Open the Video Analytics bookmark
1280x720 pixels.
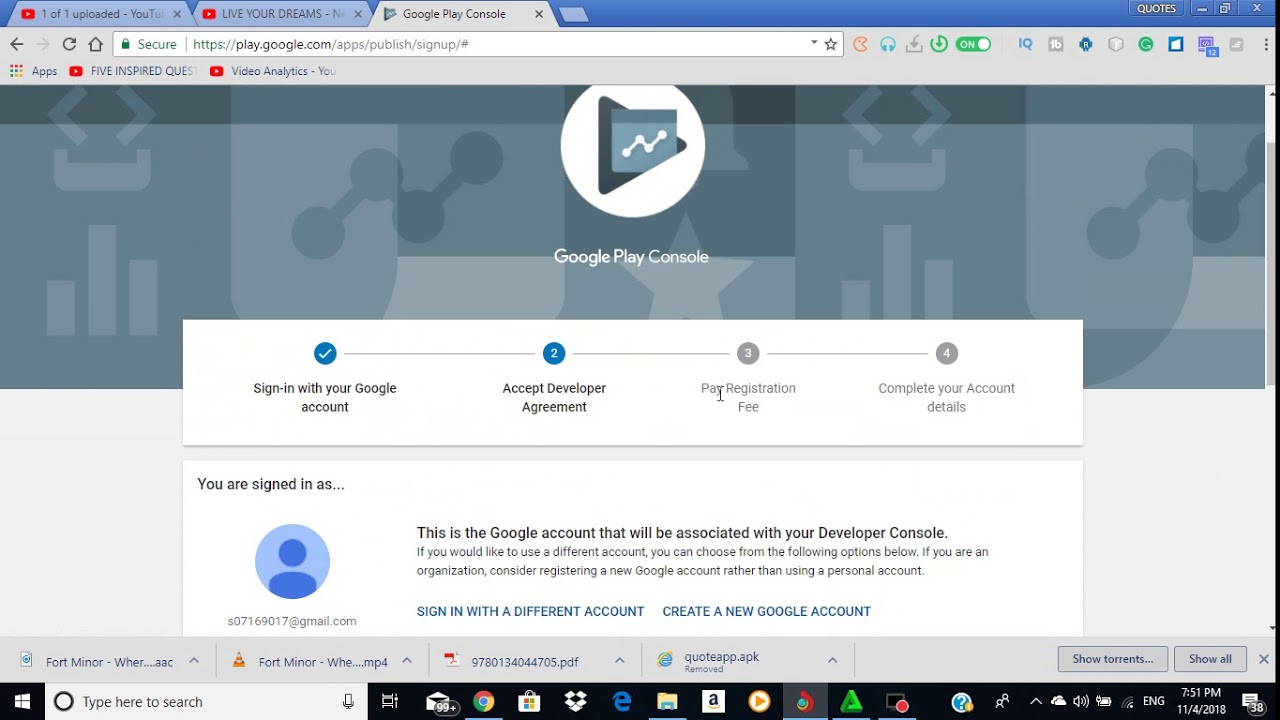tap(273, 71)
